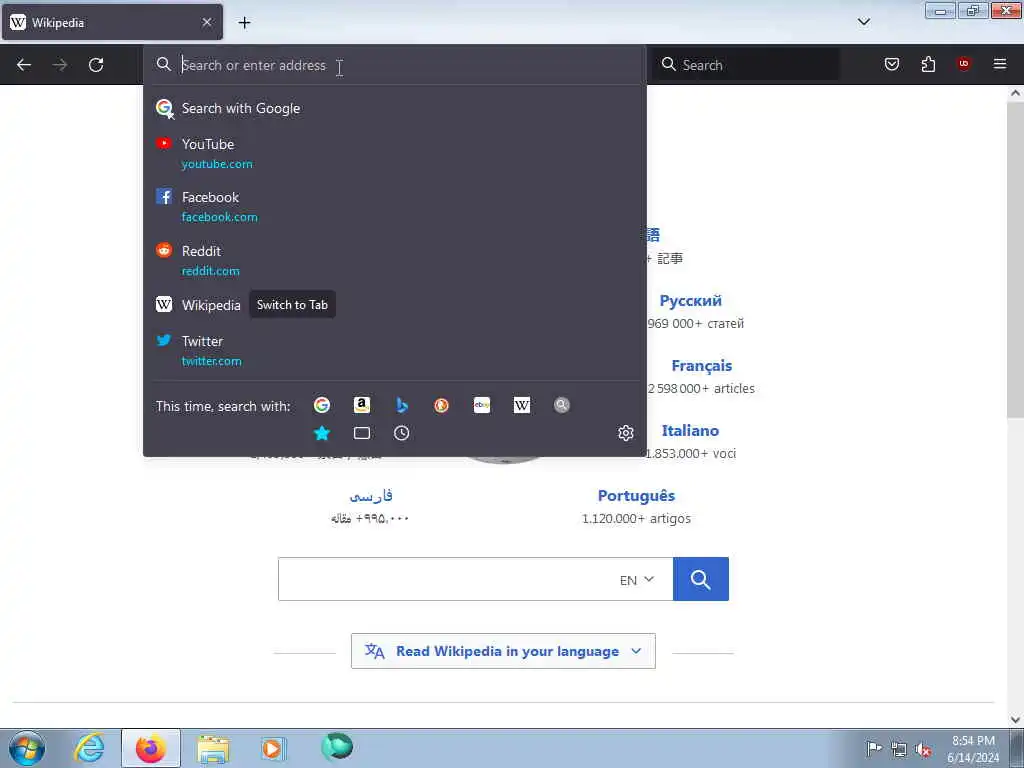Click the Firefox taskbar icon
Image resolution: width=1024 pixels, height=768 pixels.
150,748
